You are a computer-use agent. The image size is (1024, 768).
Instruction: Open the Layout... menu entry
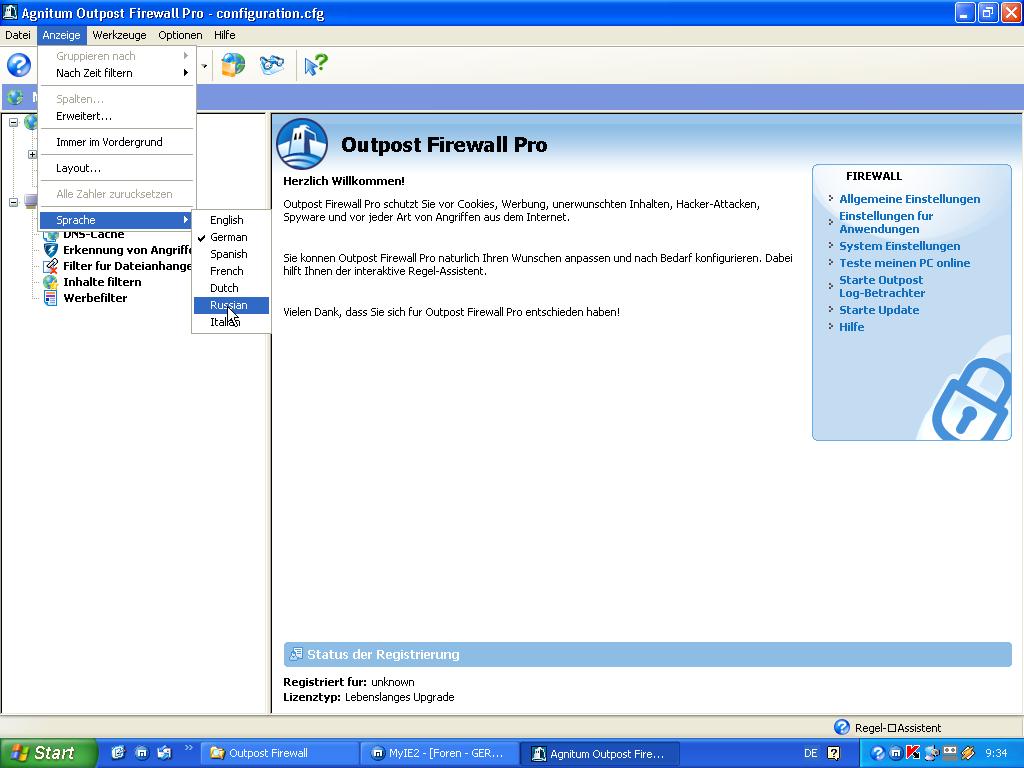(x=117, y=168)
